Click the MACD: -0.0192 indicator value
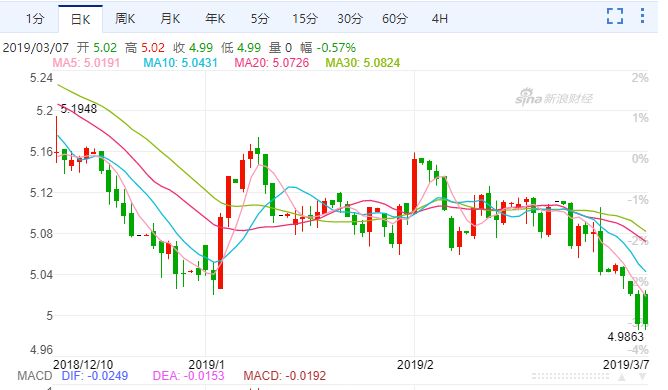The image size is (668, 390). tap(285, 376)
